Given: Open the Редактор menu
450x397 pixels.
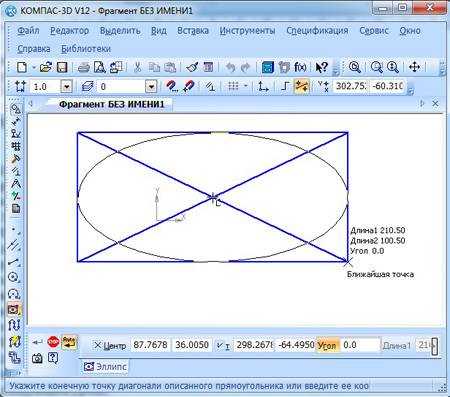Looking at the screenshot, I should (x=69, y=31).
